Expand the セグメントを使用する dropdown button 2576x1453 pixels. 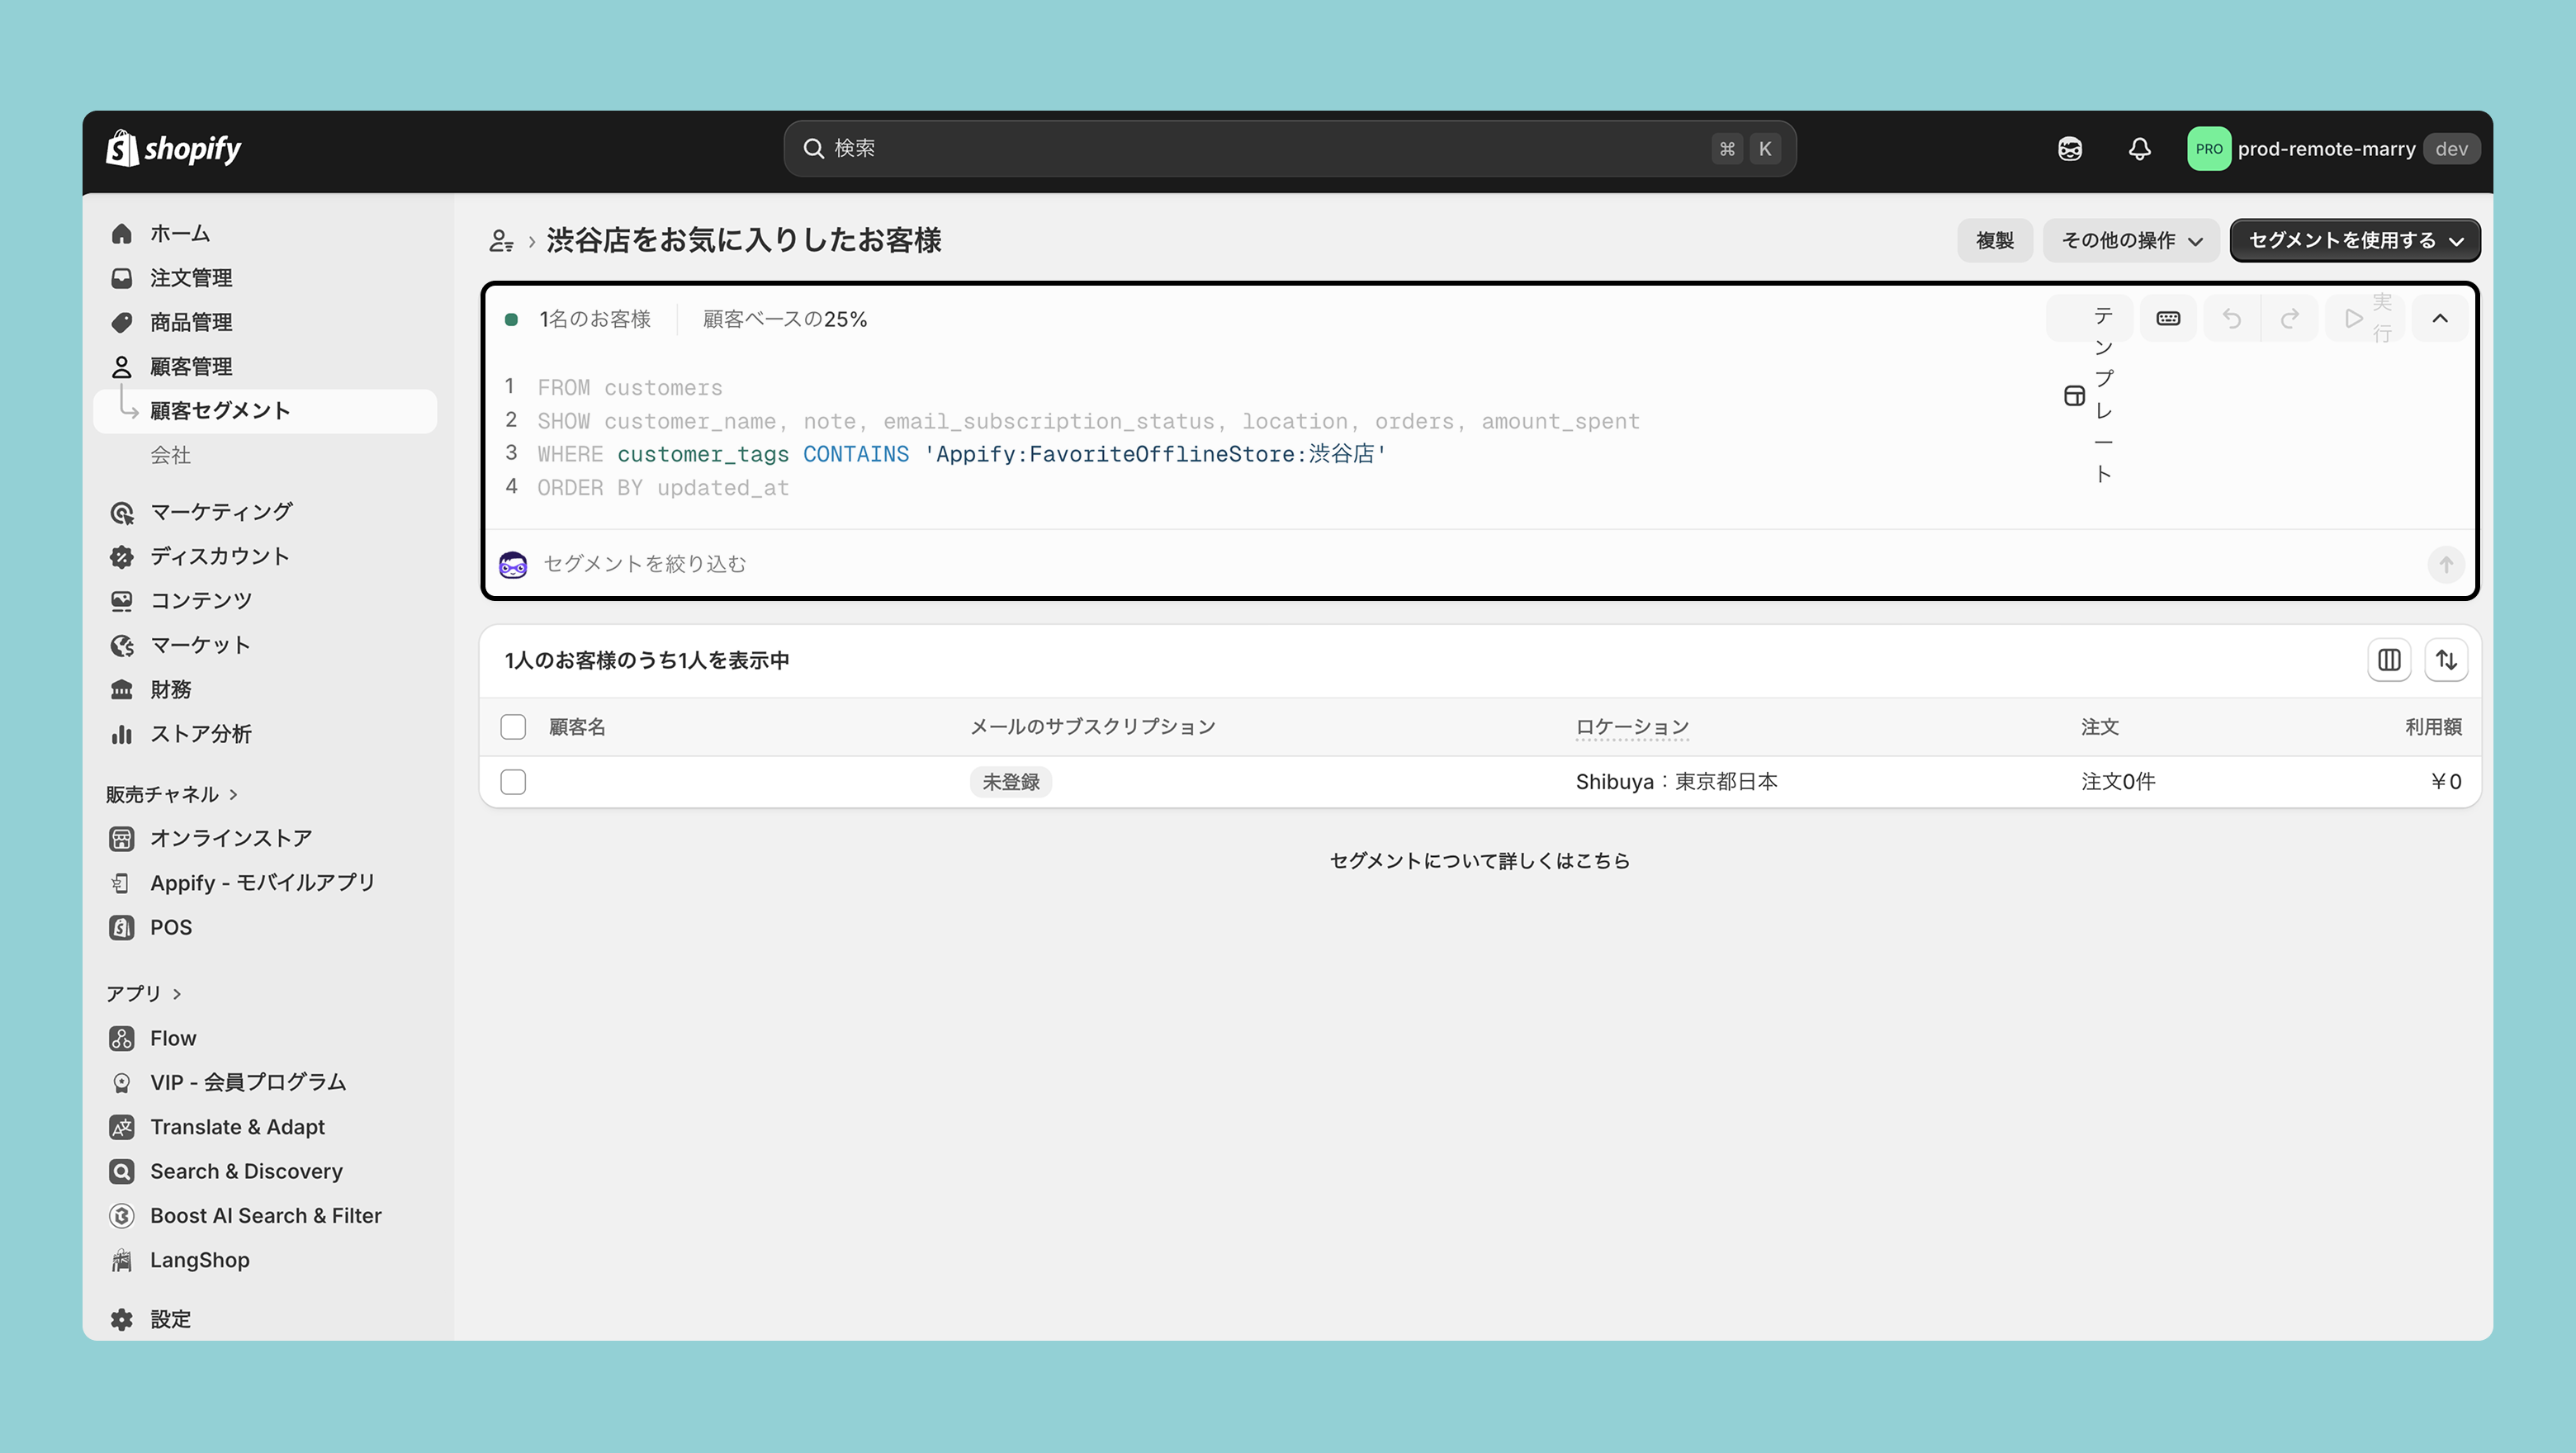coord(2354,241)
